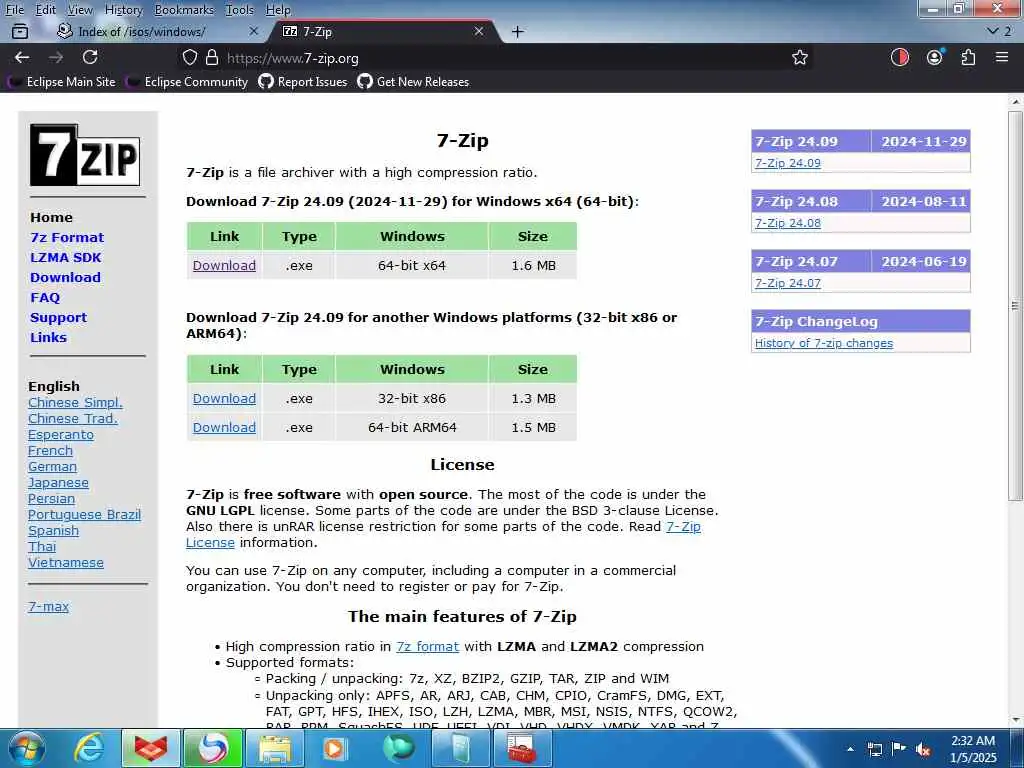Expand the list all tabs chevron
The image size is (1024, 768).
click(x=993, y=31)
